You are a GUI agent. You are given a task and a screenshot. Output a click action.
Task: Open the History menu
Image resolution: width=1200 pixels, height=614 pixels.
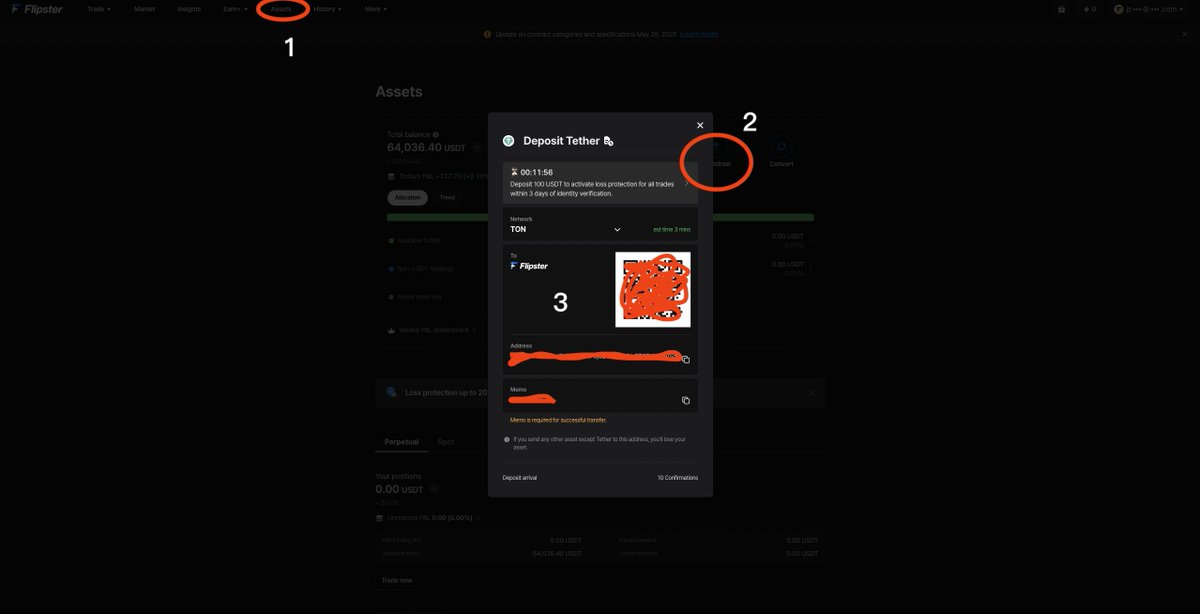(x=327, y=8)
